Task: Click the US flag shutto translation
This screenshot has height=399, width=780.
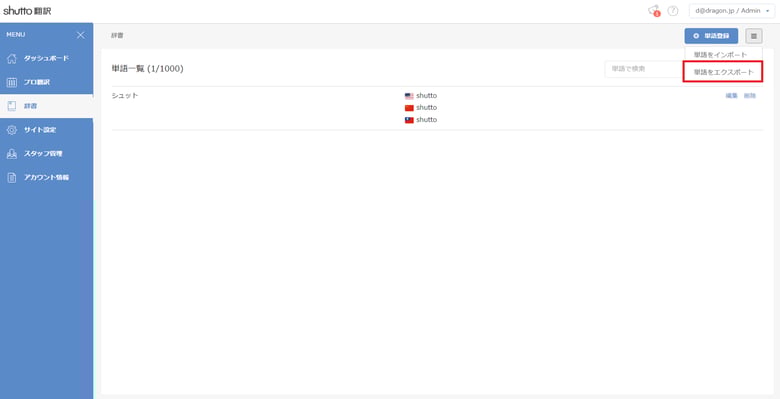Action: pyautogui.click(x=421, y=96)
